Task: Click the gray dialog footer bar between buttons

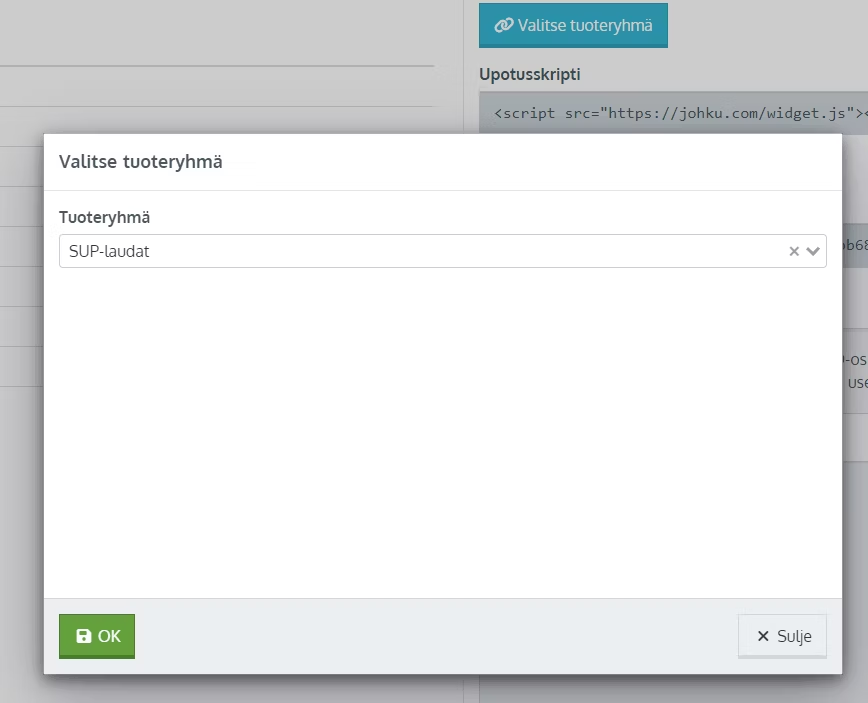Action: pos(436,636)
